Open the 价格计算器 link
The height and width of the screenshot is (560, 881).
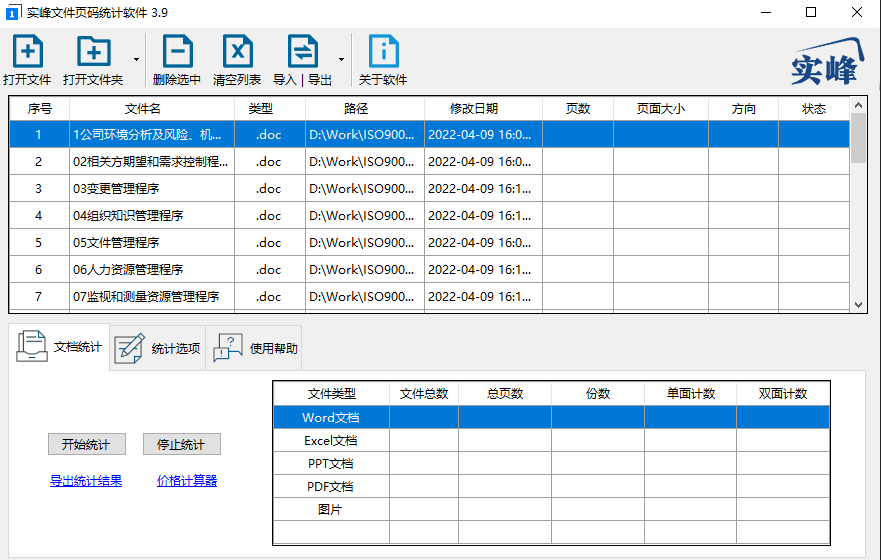(x=187, y=481)
